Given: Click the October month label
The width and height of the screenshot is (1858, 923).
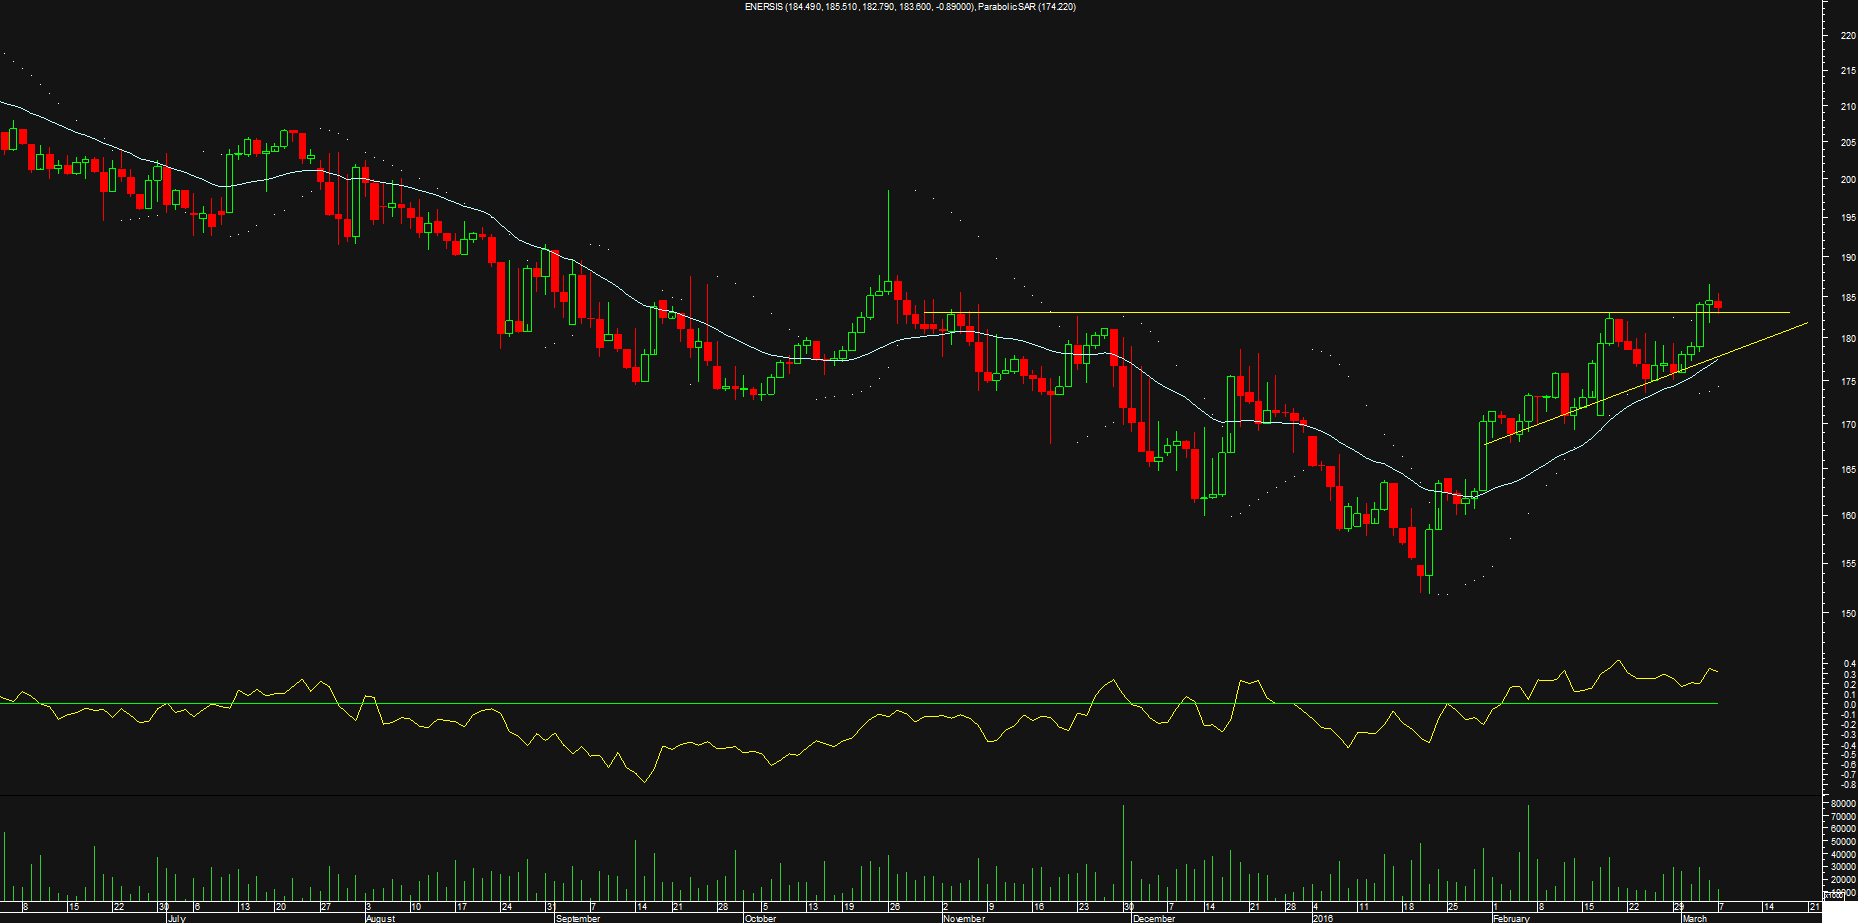Looking at the screenshot, I should 760,918.
